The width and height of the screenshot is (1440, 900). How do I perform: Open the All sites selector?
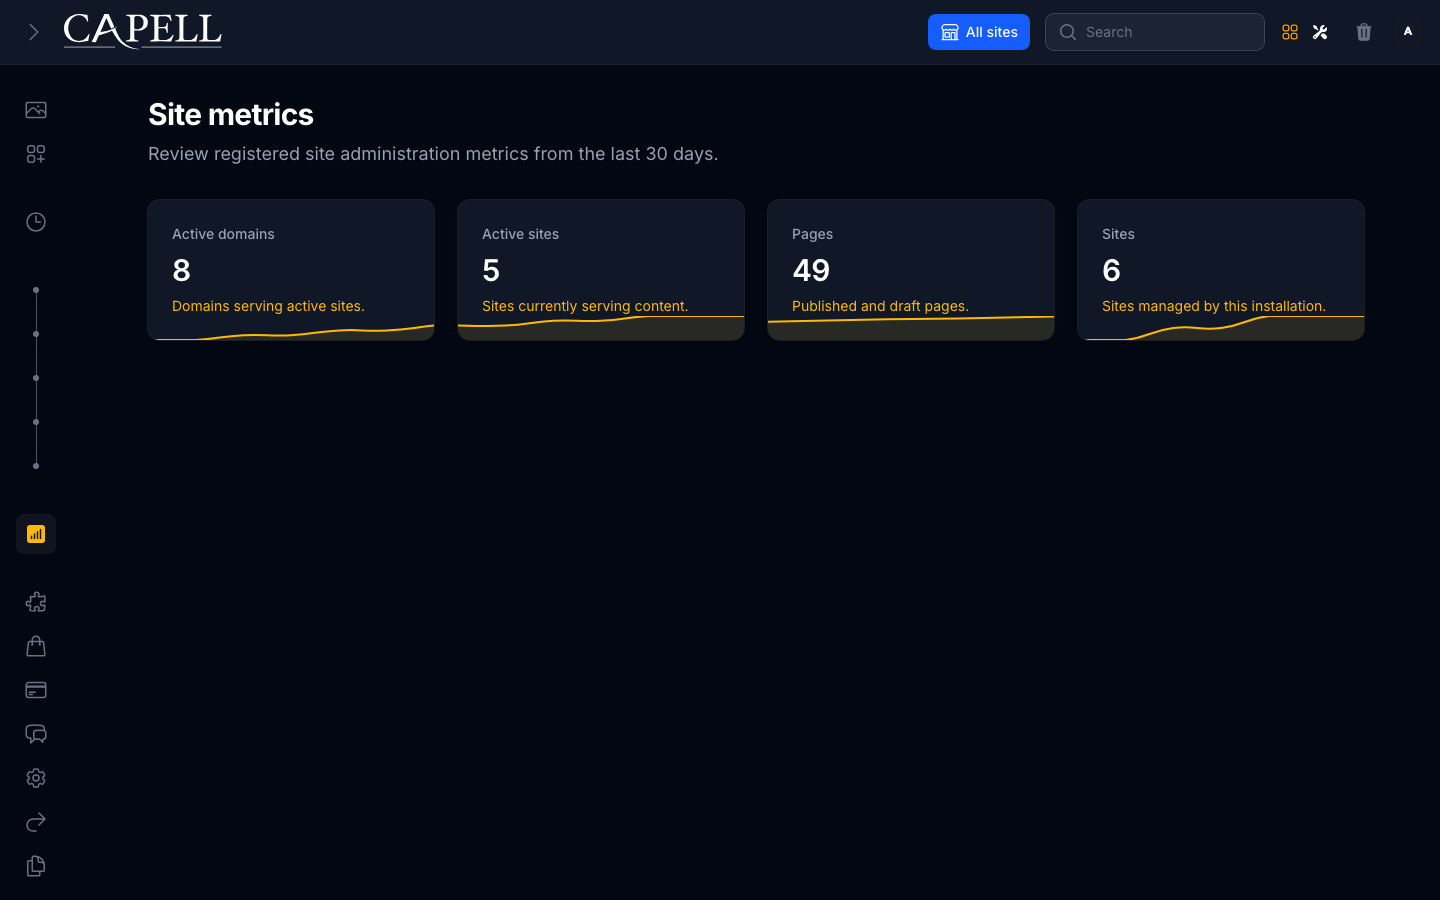click(x=979, y=32)
